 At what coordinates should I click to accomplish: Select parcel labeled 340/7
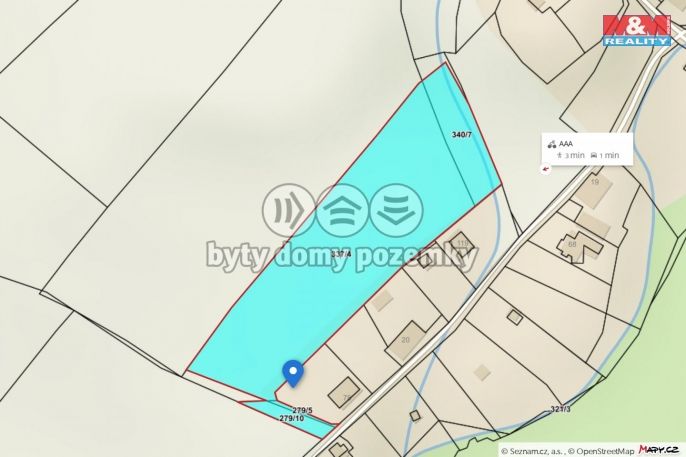[462, 135]
